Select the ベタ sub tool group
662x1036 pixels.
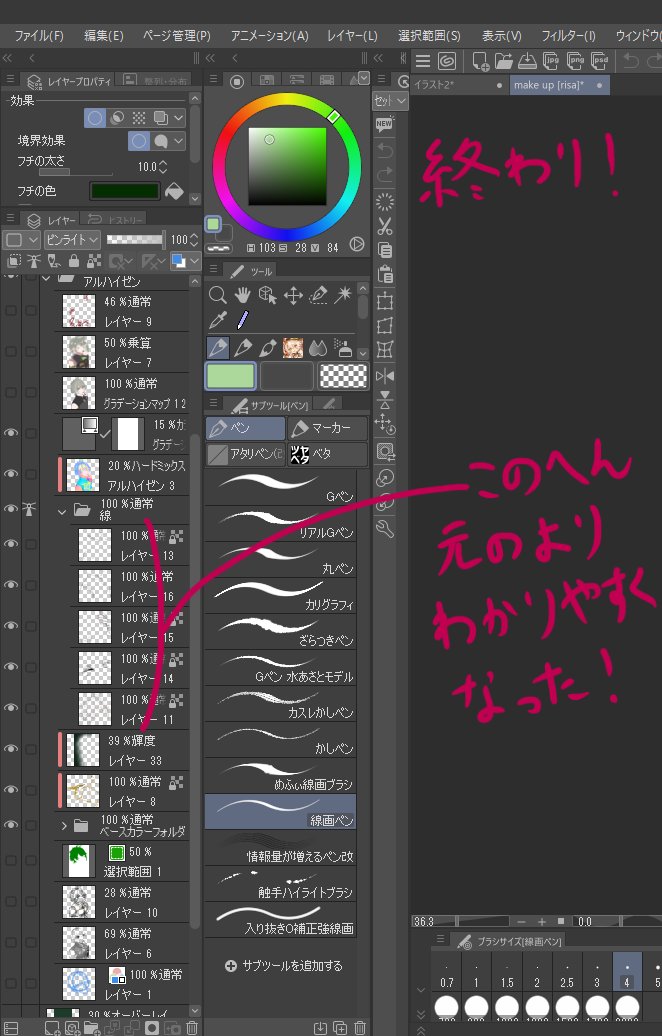(327, 454)
